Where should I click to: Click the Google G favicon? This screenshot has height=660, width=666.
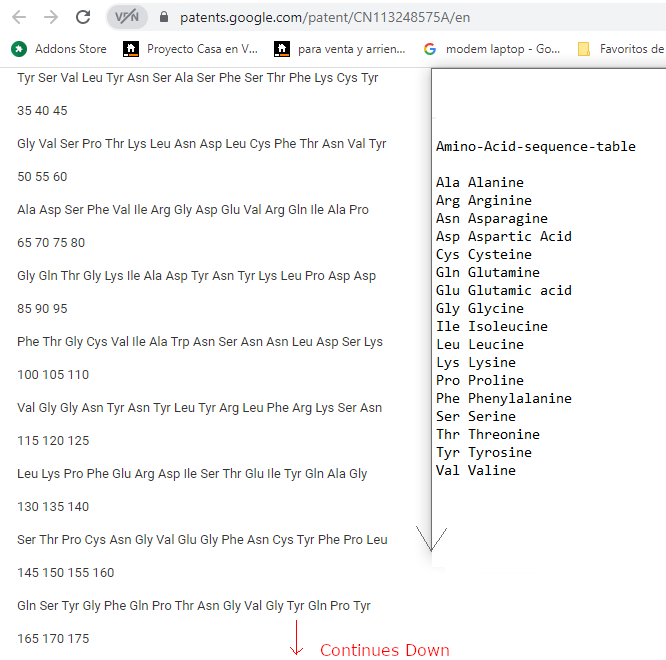[x=430, y=48]
